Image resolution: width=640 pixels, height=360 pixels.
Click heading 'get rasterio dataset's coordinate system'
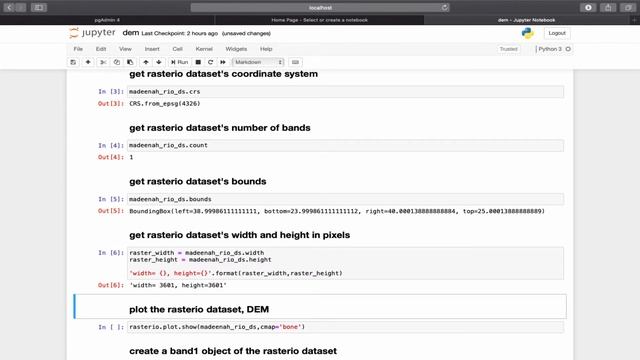[223, 74]
